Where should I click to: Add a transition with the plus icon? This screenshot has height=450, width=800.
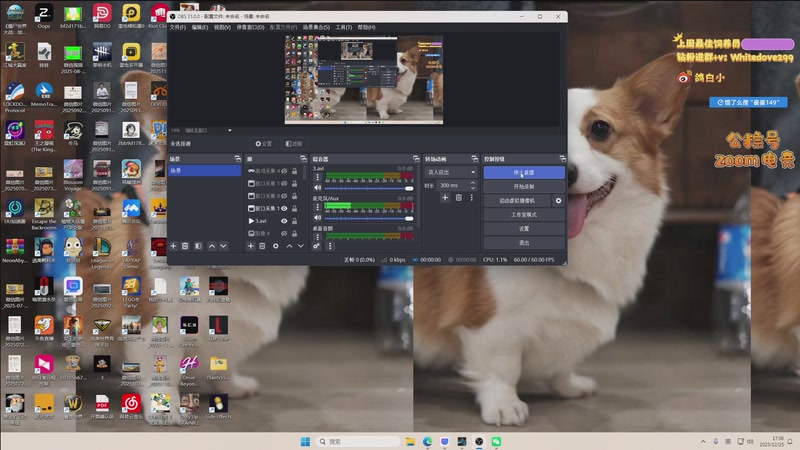click(x=445, y=197)
